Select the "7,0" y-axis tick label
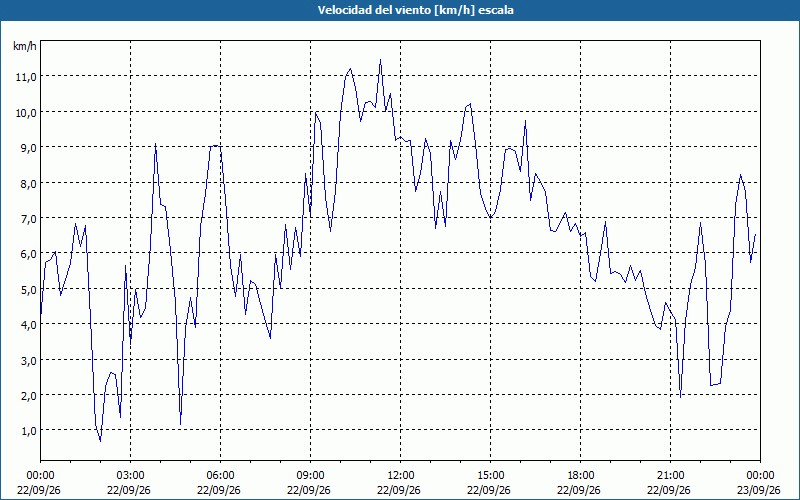The width and height of the screenshot is (800, 500). pyautogui.click(x=28, y=218)
